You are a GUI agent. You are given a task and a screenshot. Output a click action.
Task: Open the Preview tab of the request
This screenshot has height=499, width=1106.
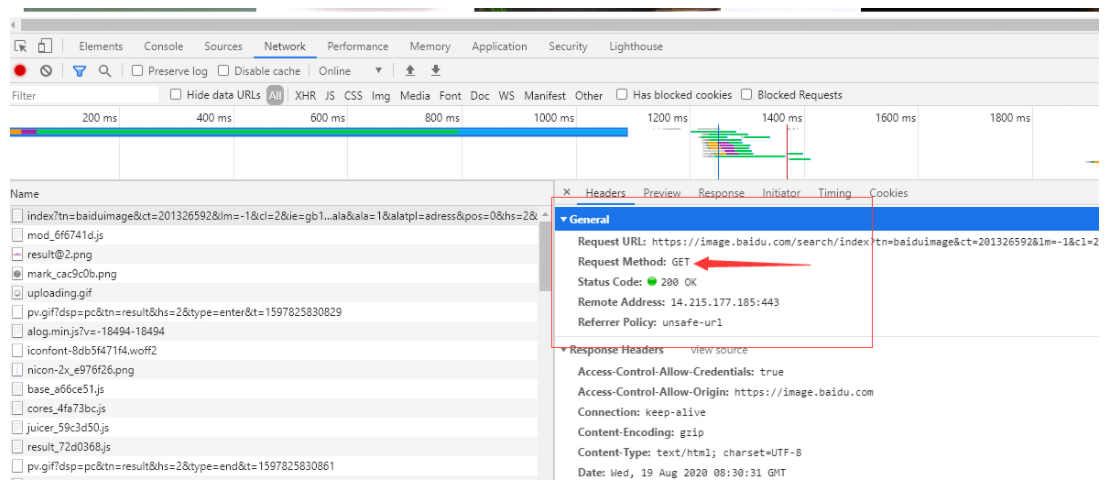pos(661,193)
